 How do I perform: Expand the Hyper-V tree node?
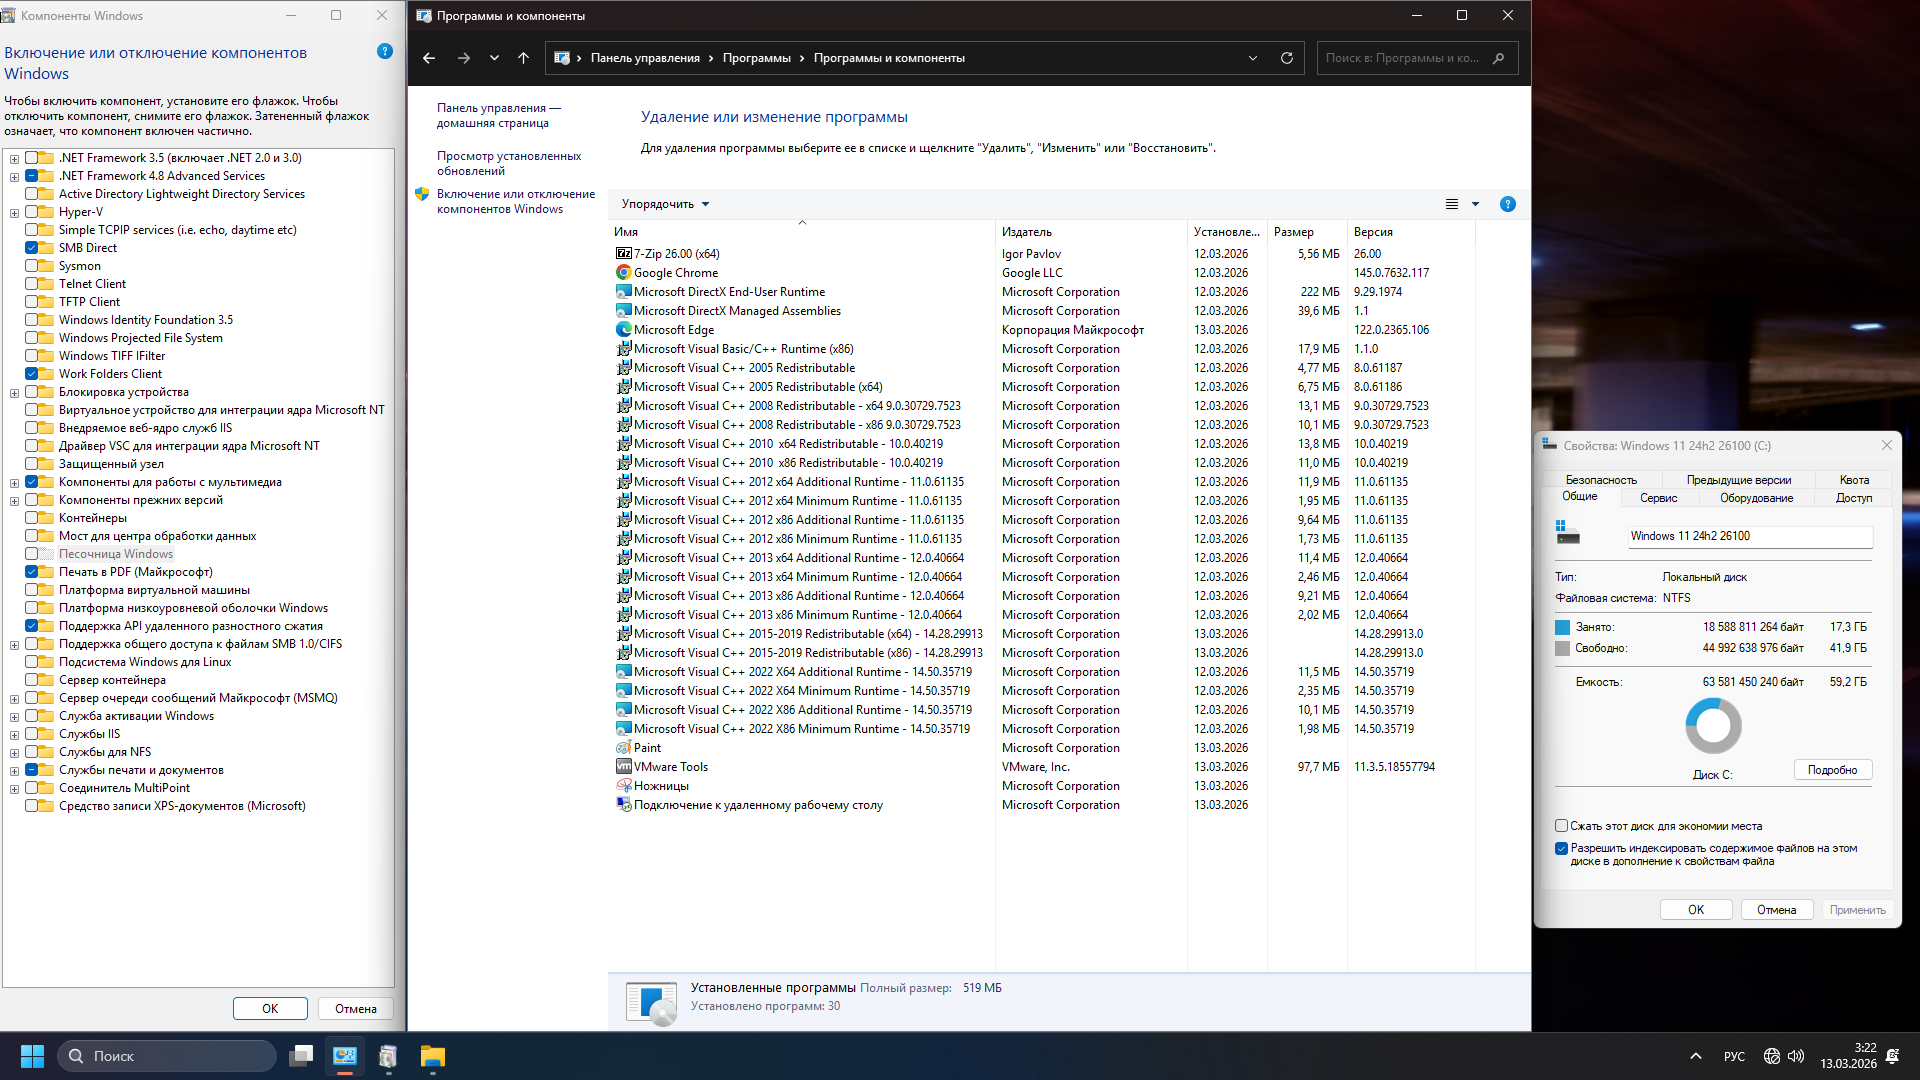tap(14, 212)
